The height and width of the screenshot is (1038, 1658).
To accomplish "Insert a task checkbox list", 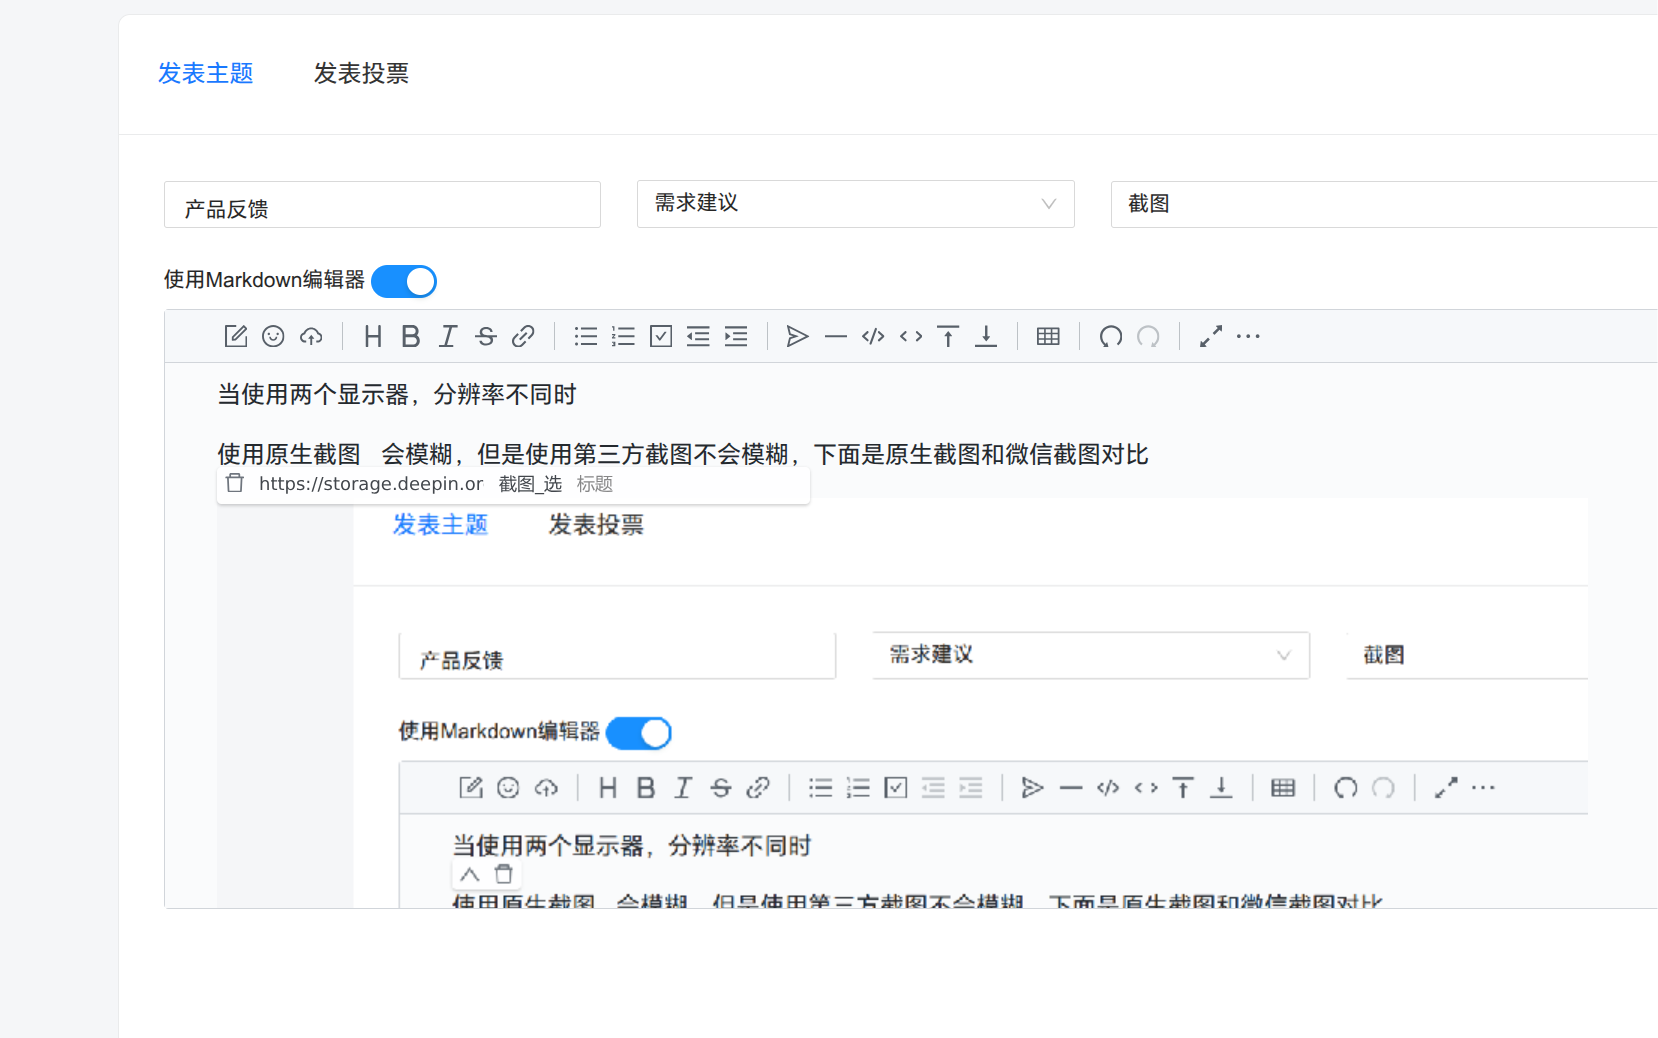I will pyautogui.click(x=661, y=336).
